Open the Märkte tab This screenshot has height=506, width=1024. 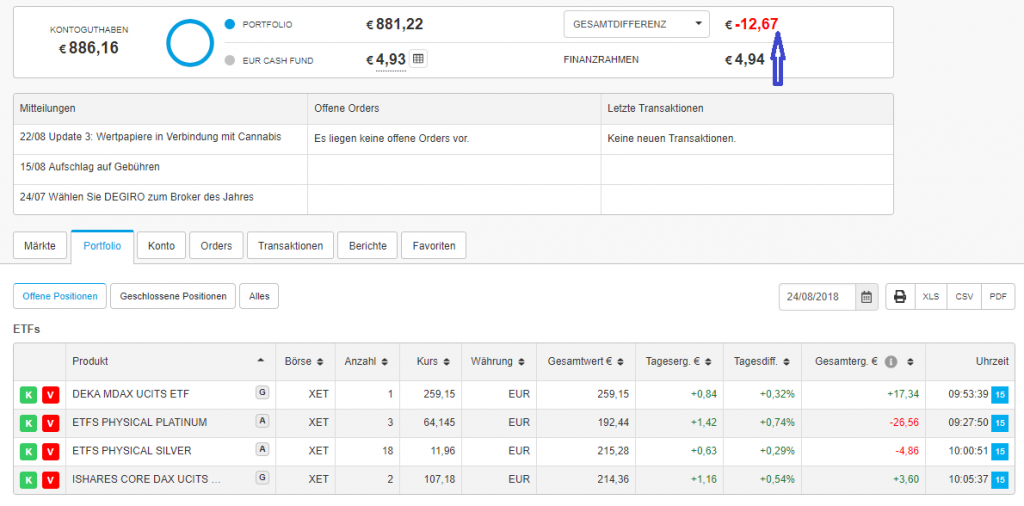click(x=41, y=246)
